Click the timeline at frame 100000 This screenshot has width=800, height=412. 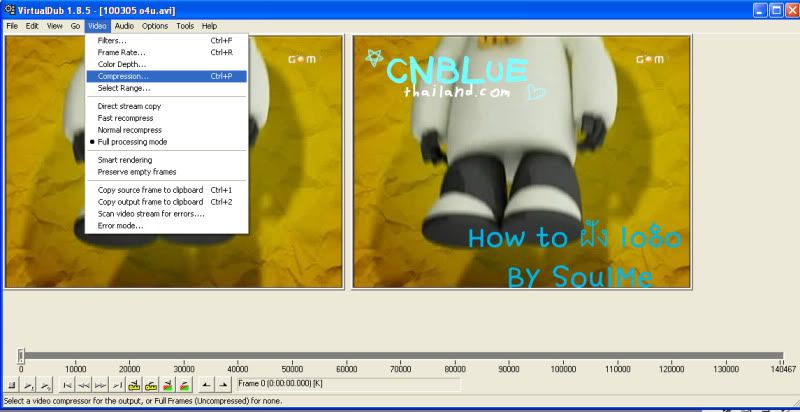coord(563,355)
